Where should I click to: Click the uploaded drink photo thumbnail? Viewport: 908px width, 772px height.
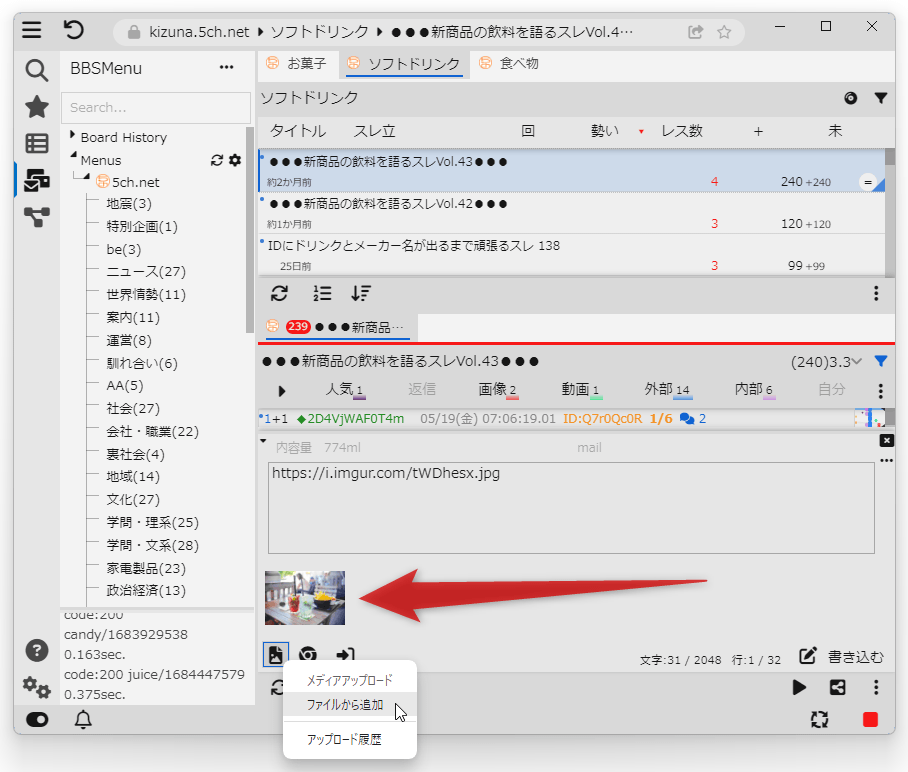tap(305, 598)
